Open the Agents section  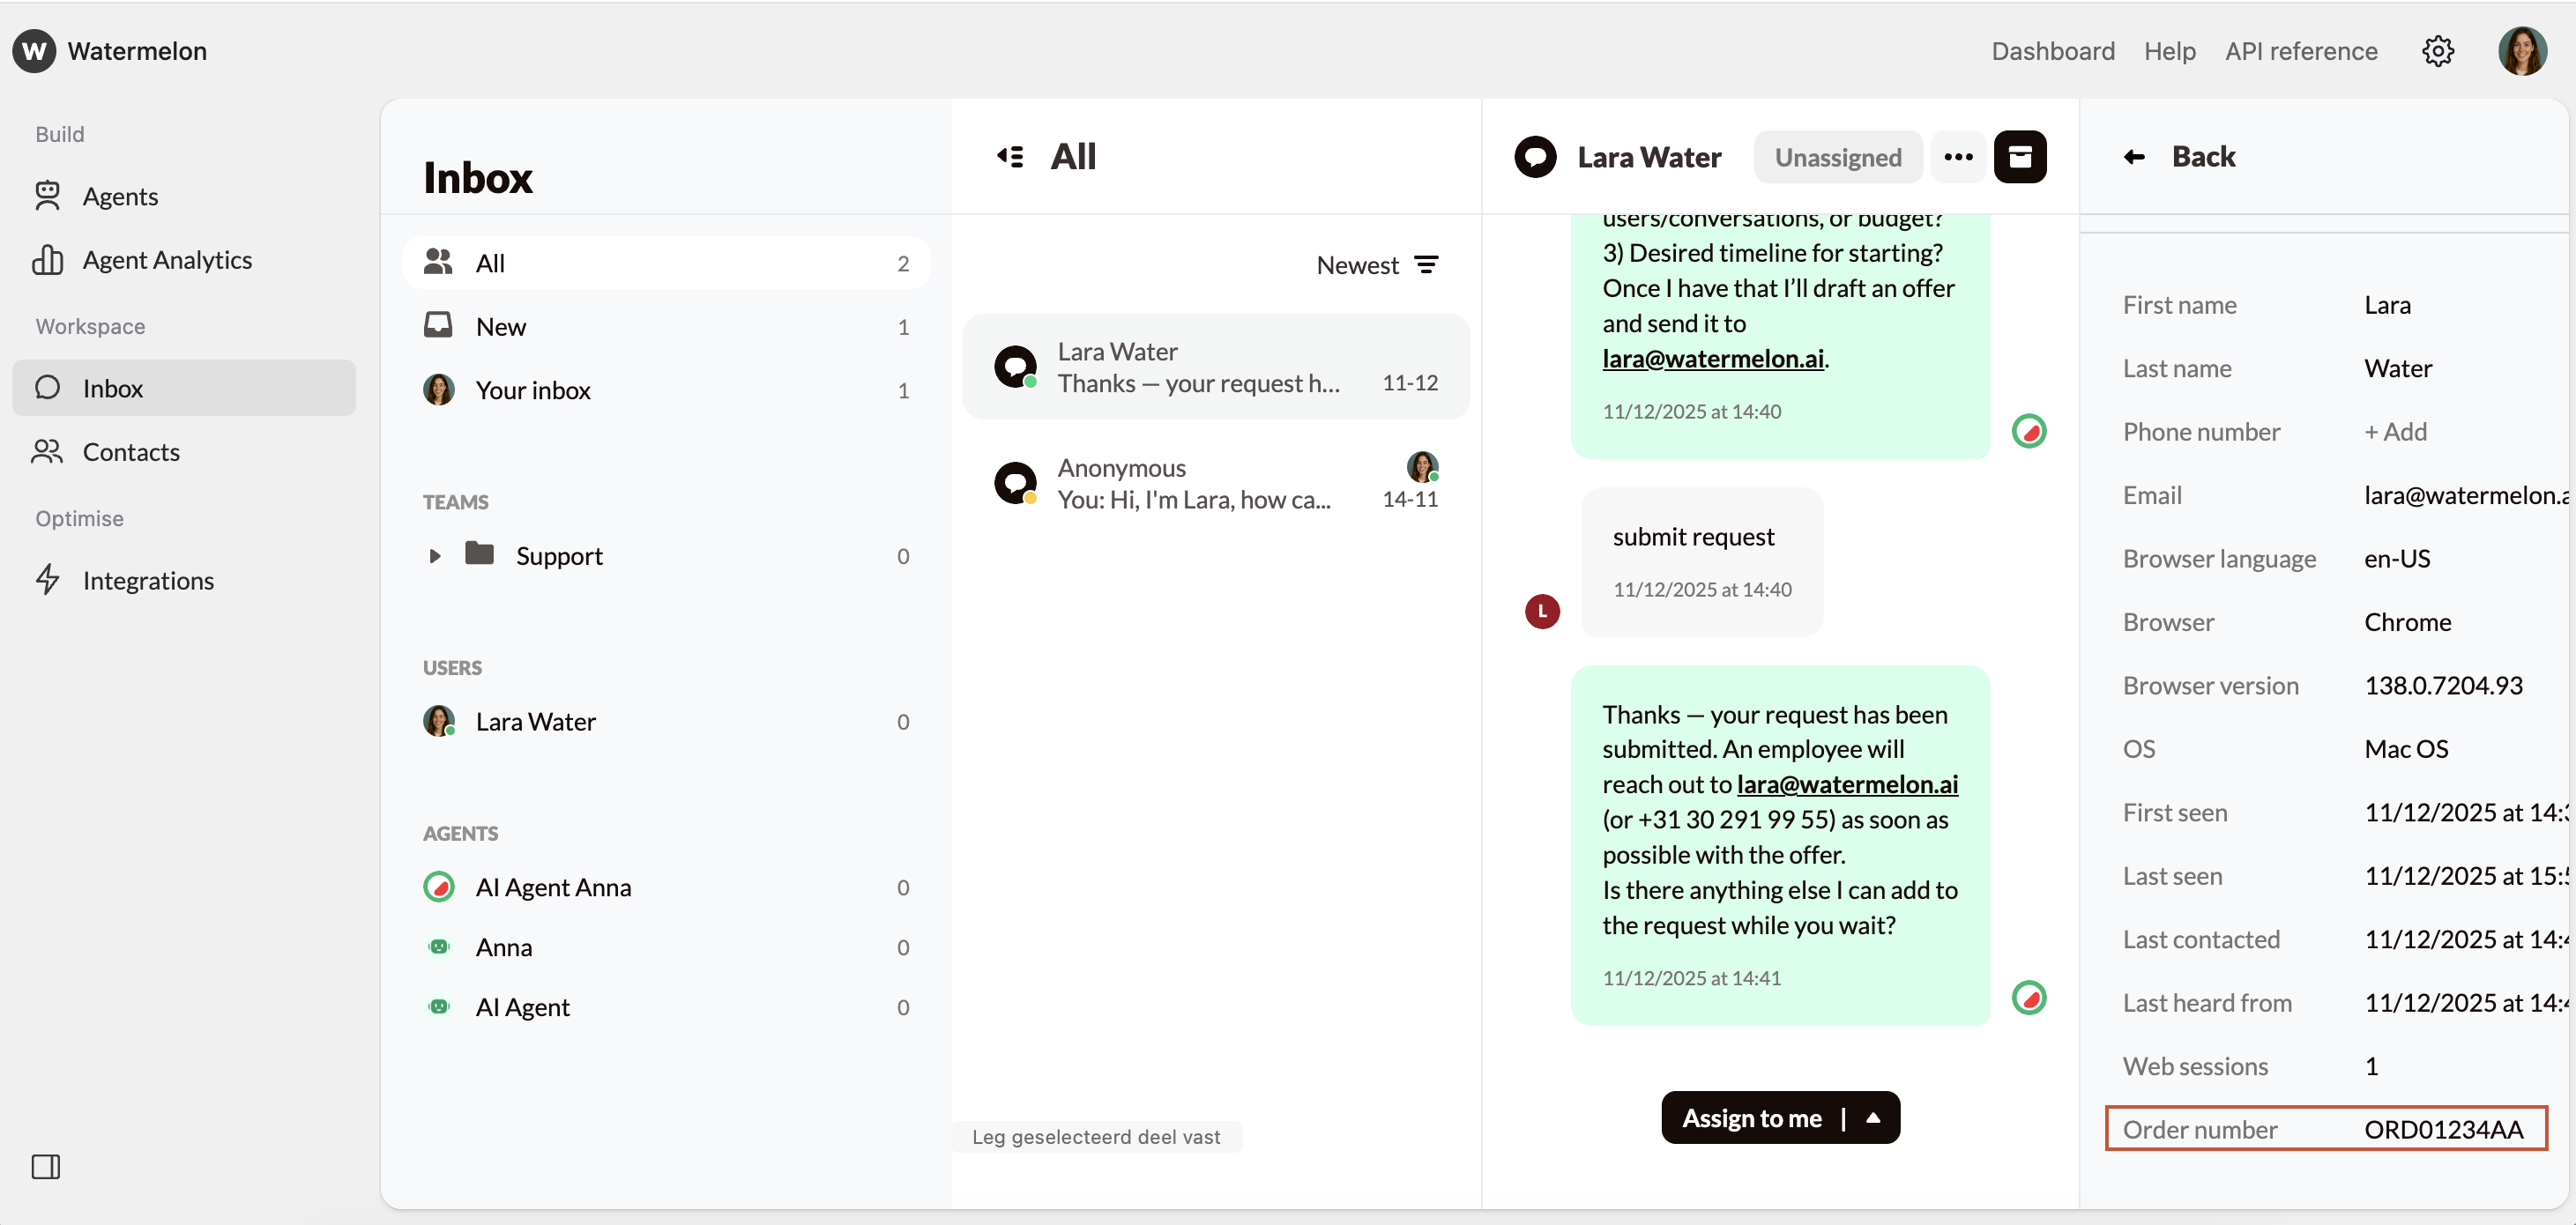[120, 196]
